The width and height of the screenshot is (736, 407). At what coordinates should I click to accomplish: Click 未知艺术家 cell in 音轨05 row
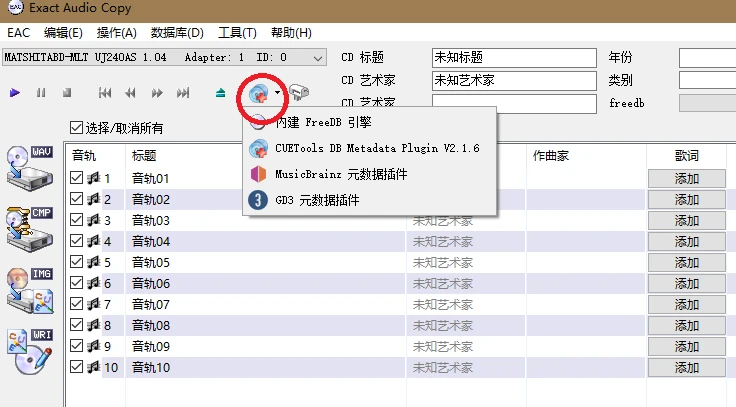click(x=443, y=262)
